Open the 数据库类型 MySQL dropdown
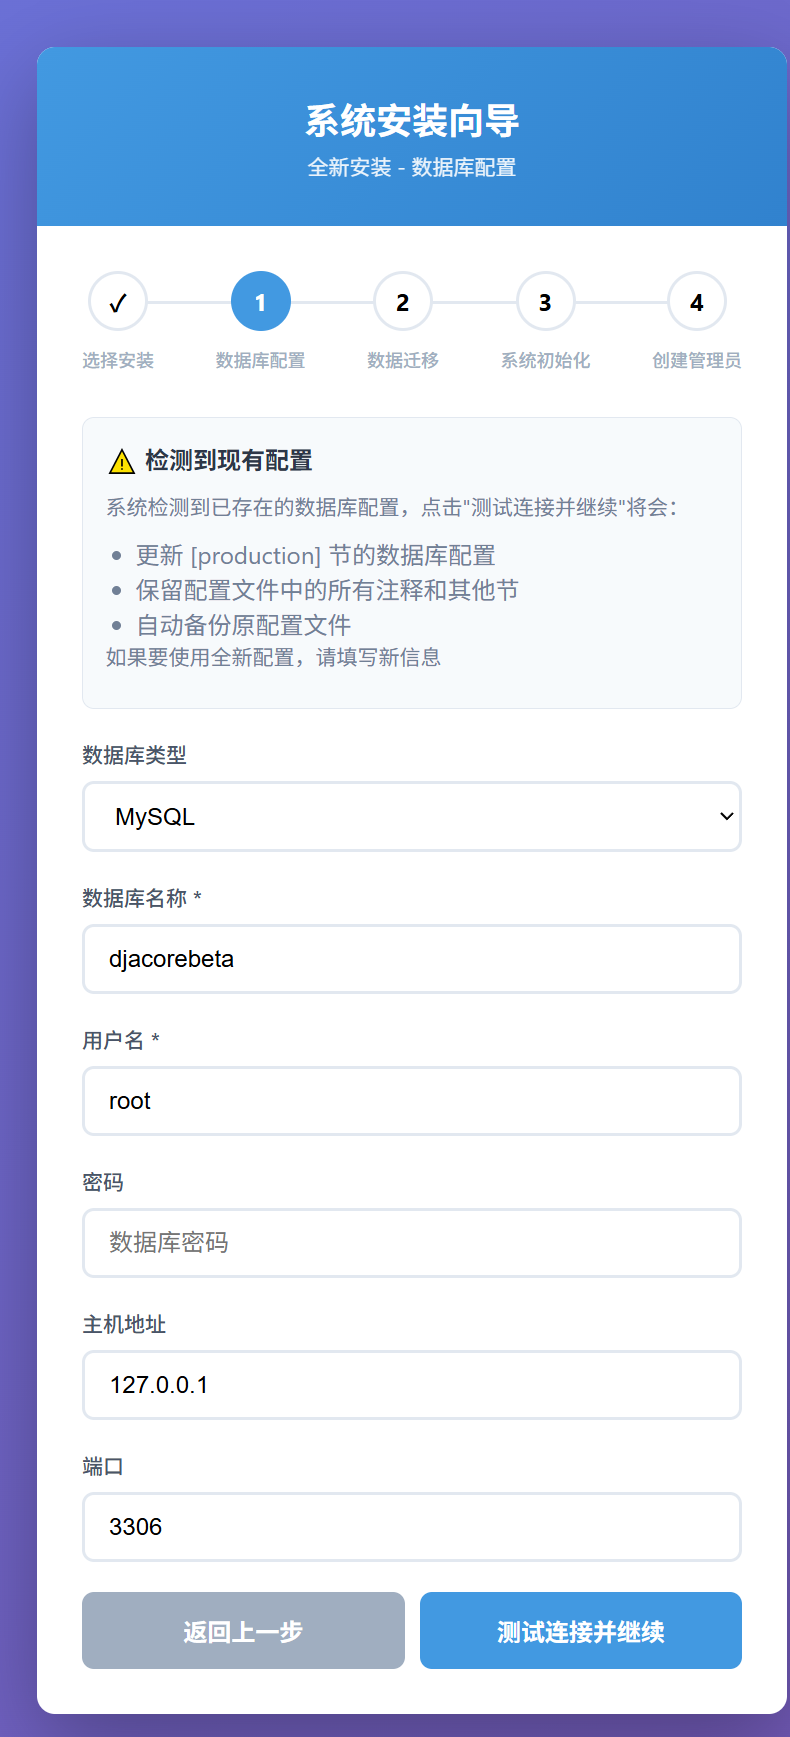The height and width of the screenshot is (1737, 790). point(411,817)
